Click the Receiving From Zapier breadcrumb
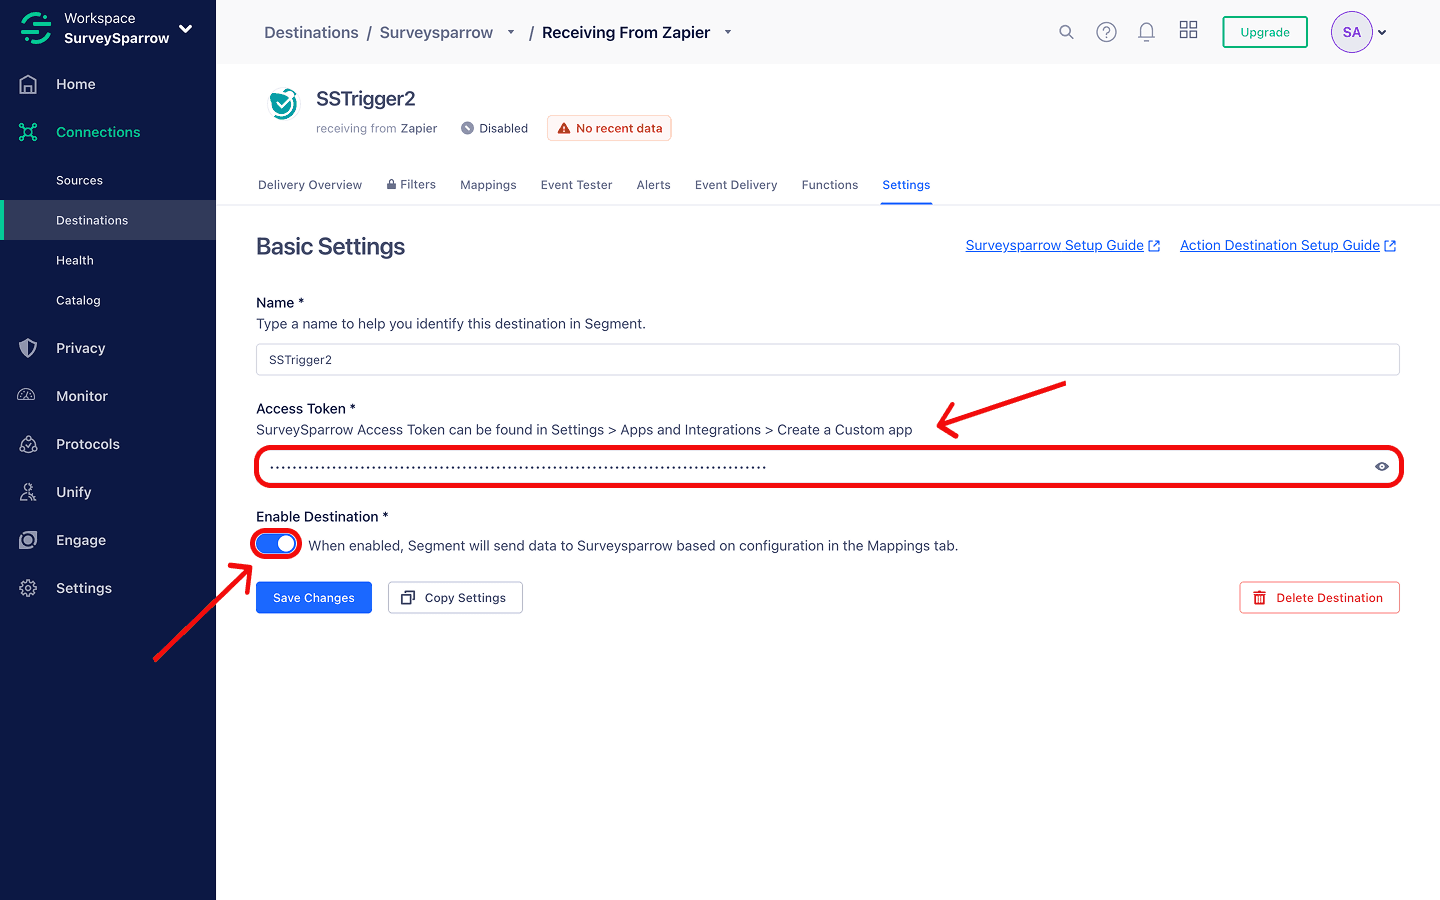Viewport: 1440px width, 900px height. coord(626,32)
